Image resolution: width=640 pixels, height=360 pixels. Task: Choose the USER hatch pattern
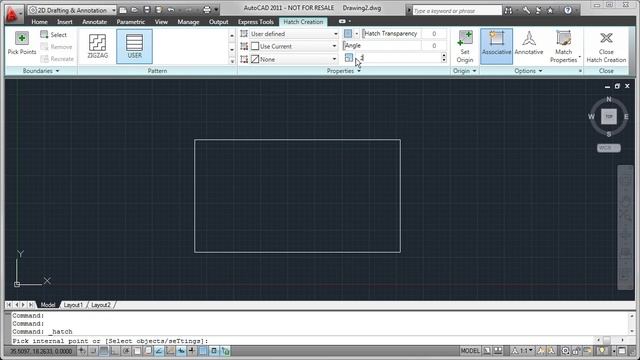point(134,46)
